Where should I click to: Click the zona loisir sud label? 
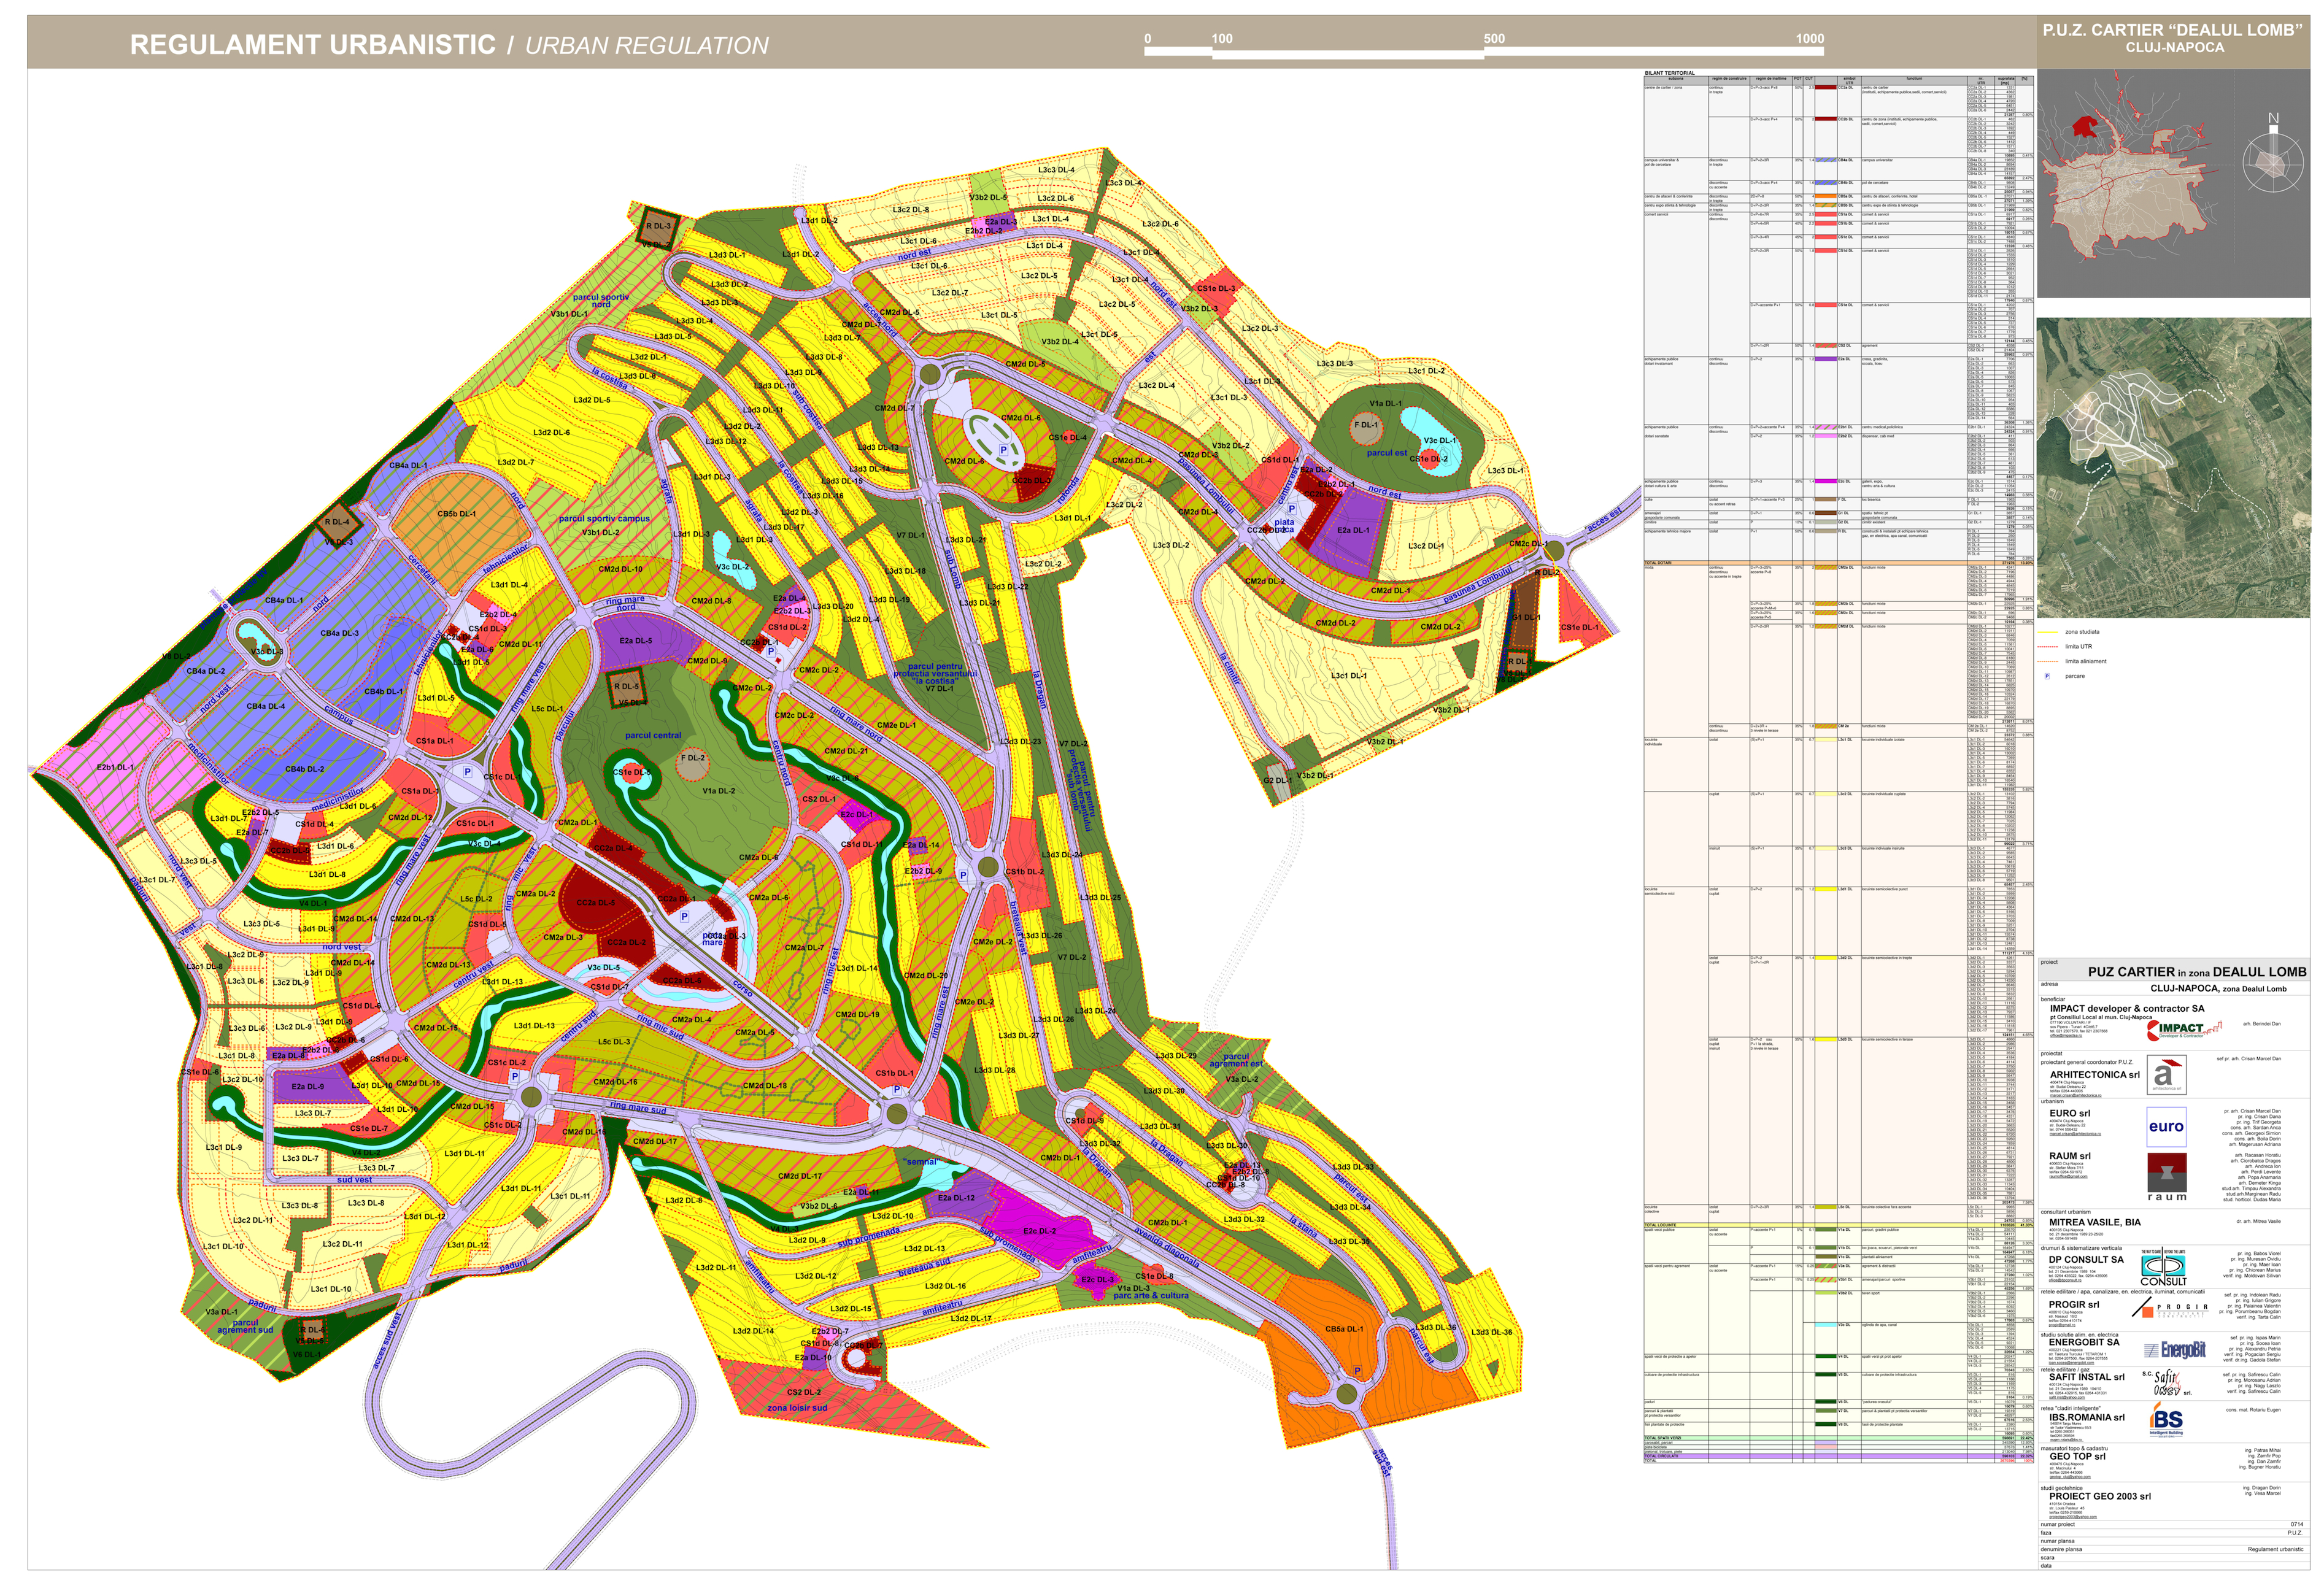(797, 1408)
